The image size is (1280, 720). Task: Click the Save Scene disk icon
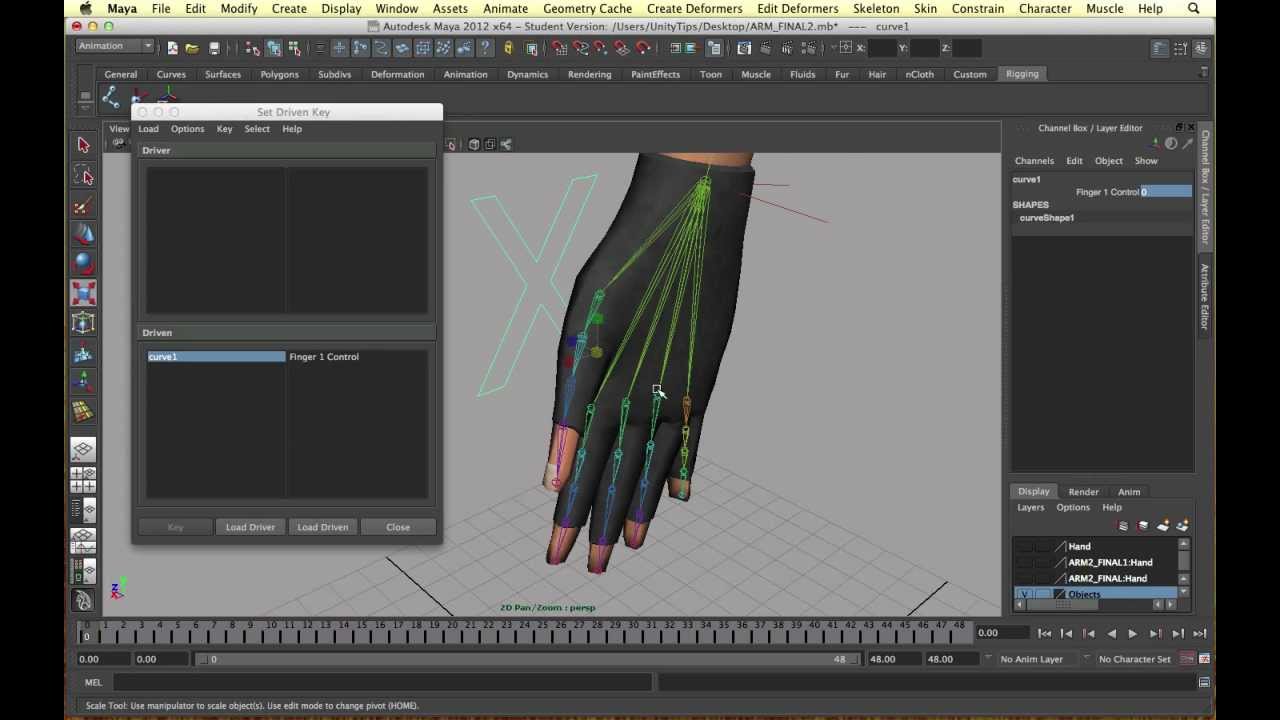tap(213, 48)
